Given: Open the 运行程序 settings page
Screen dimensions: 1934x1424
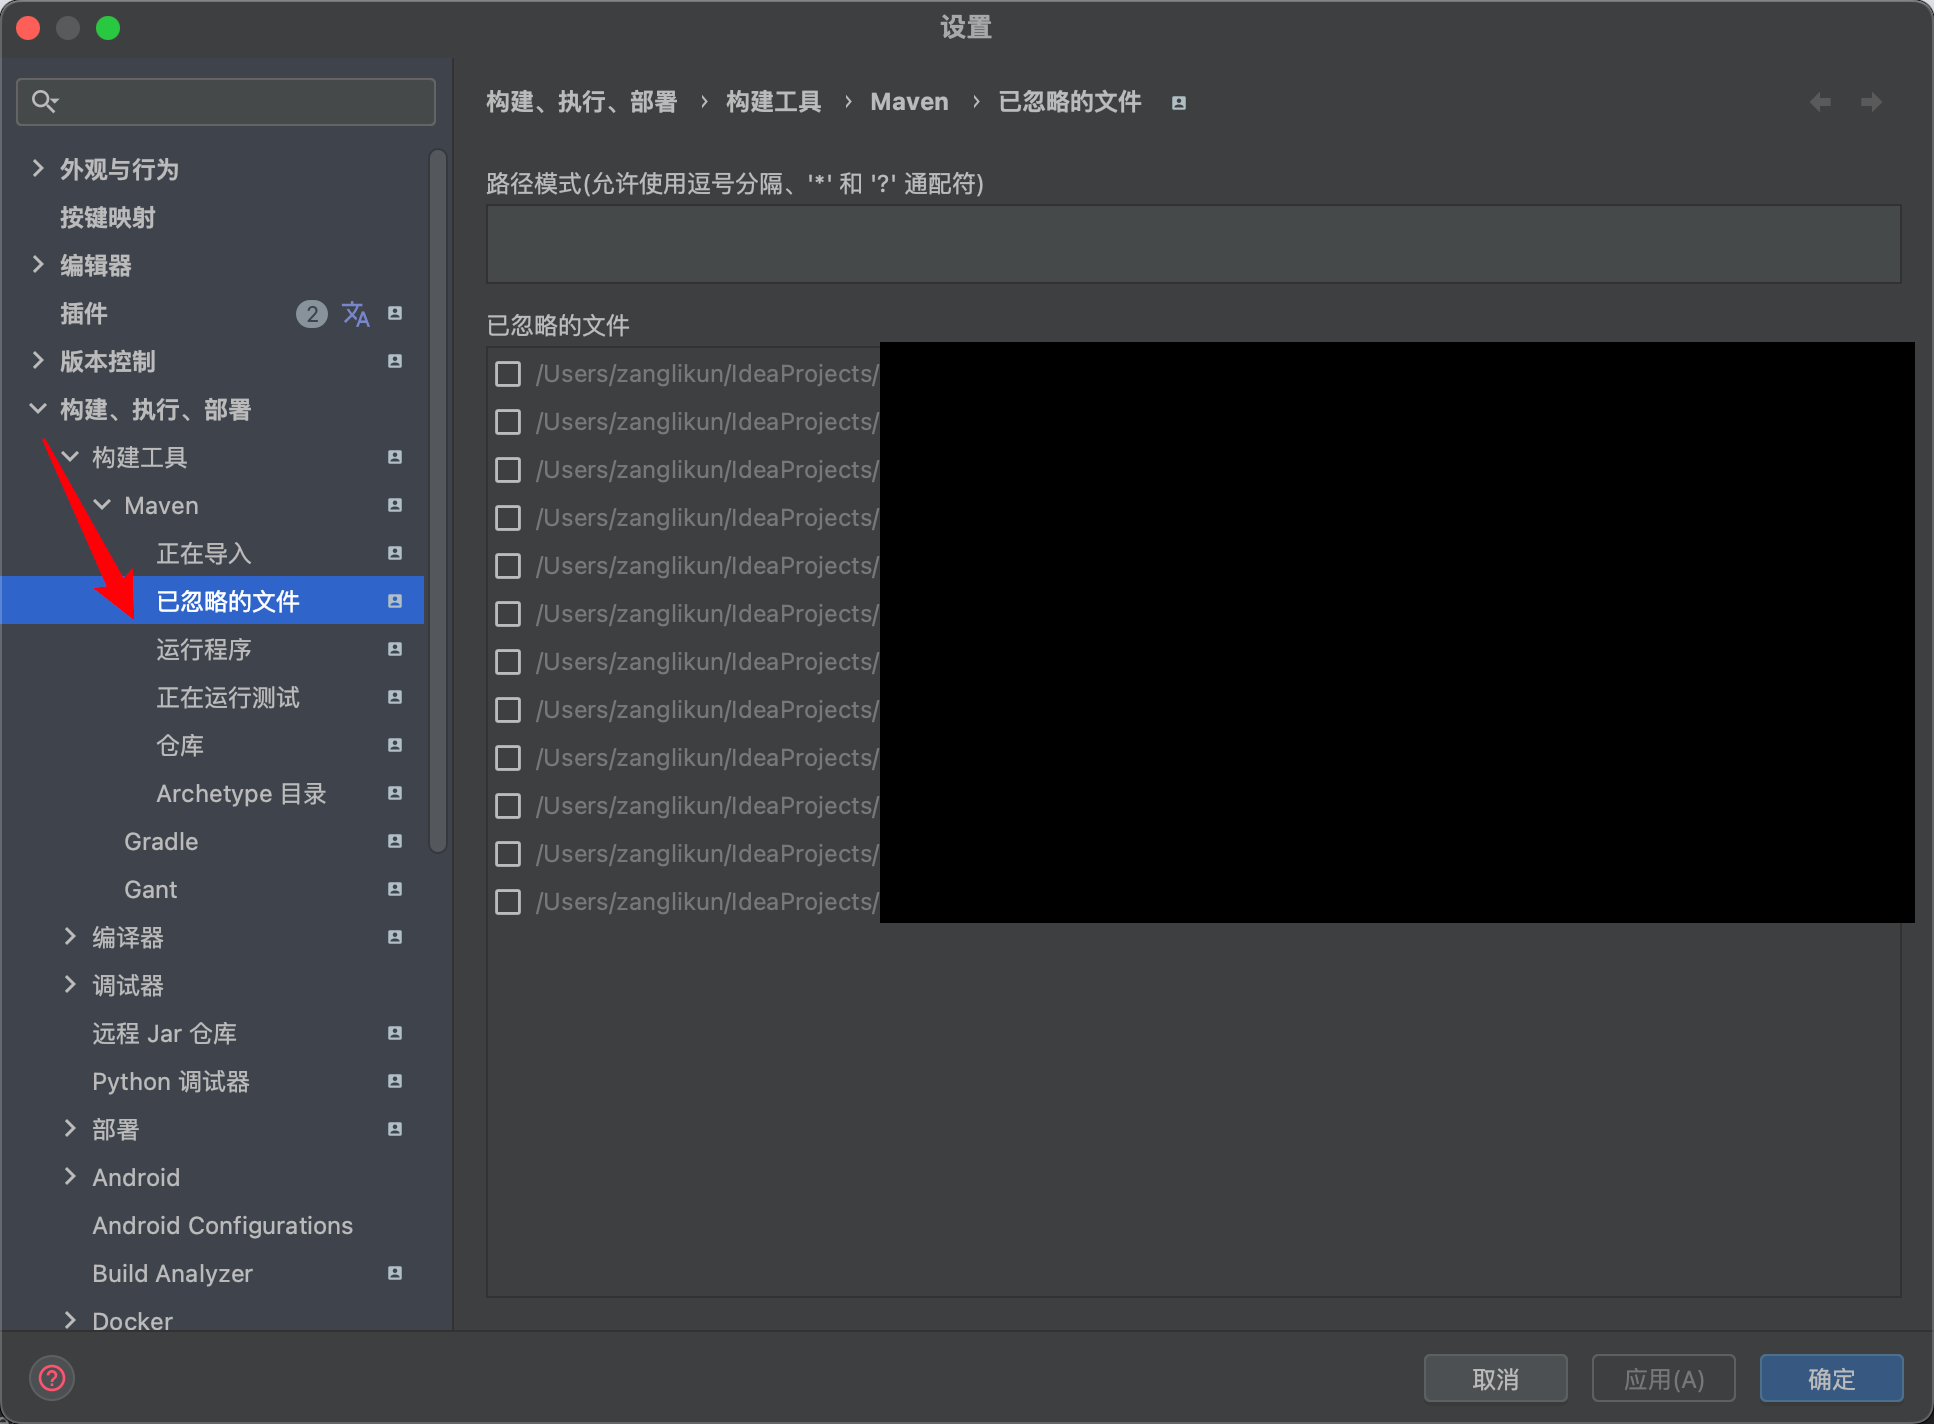Looking at the screenshot, I should tap(203, 650).
